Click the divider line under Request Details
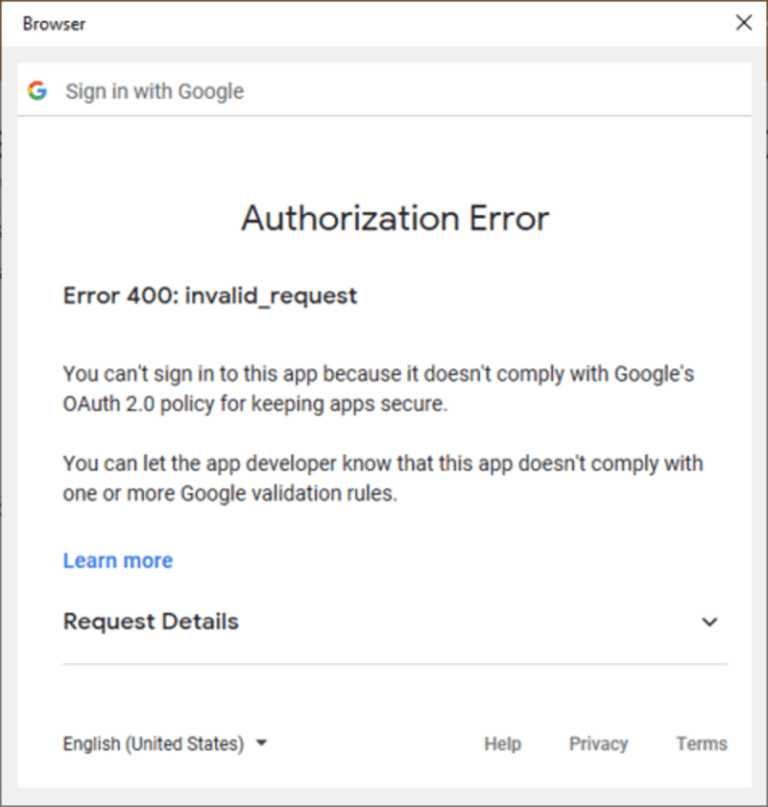768x807 pixels. point(395,664)
